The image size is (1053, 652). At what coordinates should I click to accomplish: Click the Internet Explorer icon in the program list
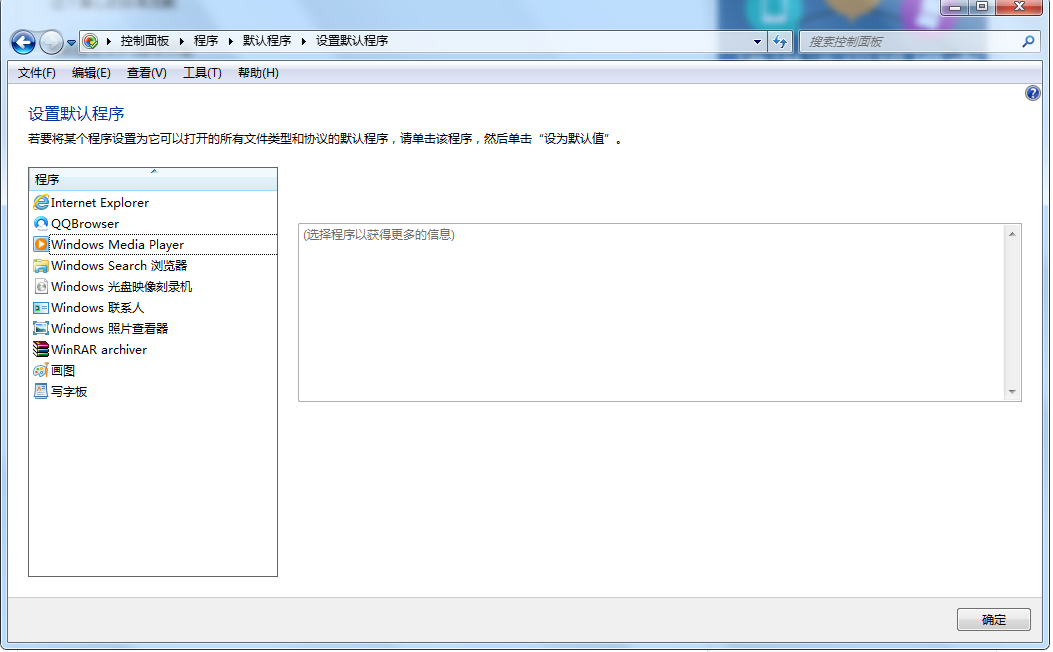click(41, 202)
